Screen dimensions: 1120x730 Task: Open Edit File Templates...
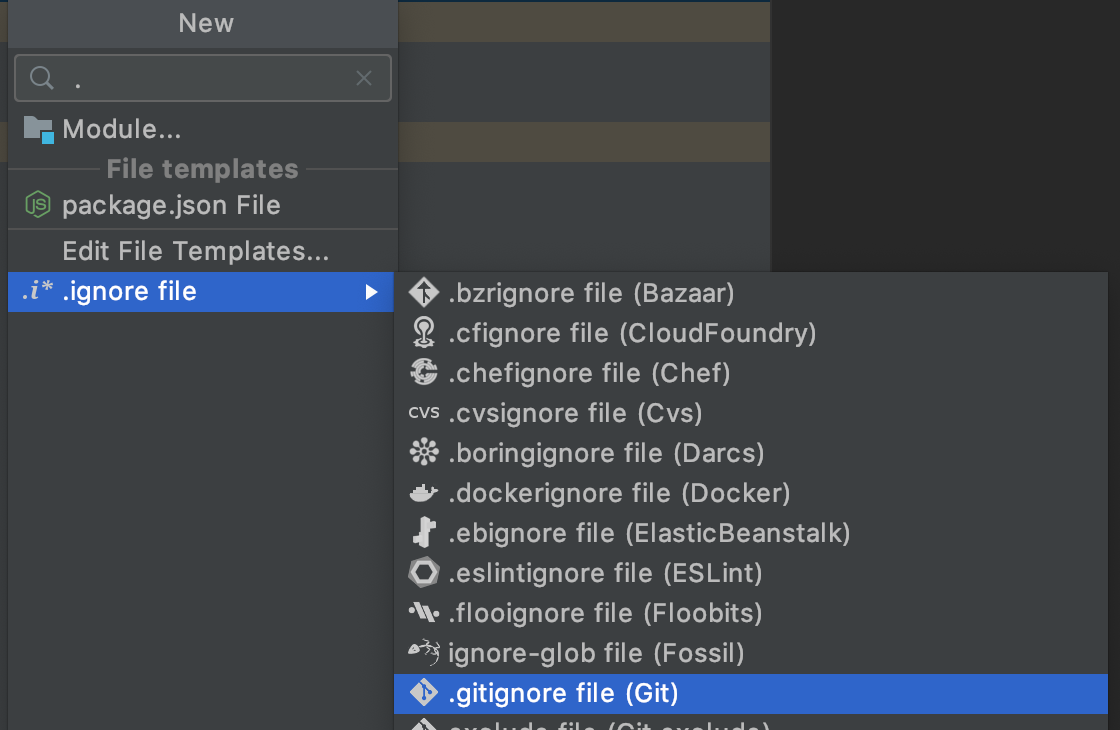(x=203, y=251)
